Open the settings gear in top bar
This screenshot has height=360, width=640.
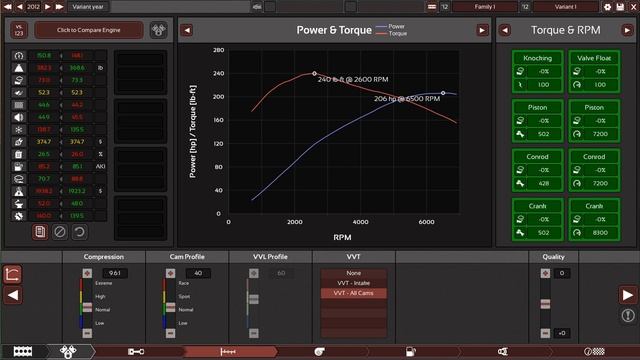[x=607, y=7]
